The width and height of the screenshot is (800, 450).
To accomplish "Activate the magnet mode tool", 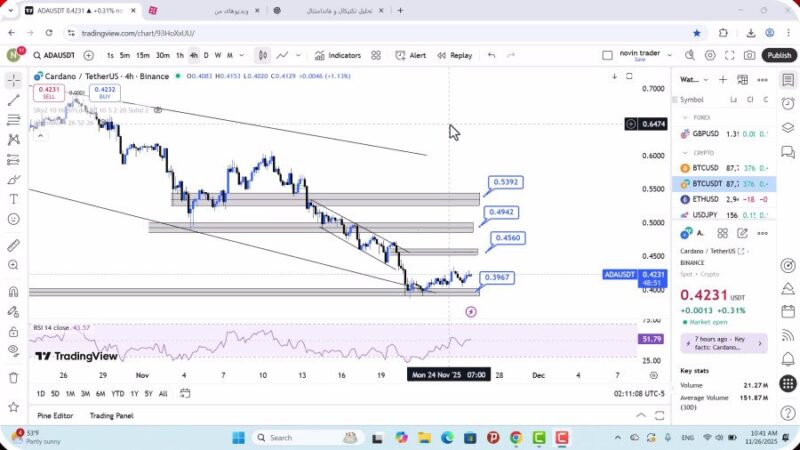I will click(x=14, y=291).
